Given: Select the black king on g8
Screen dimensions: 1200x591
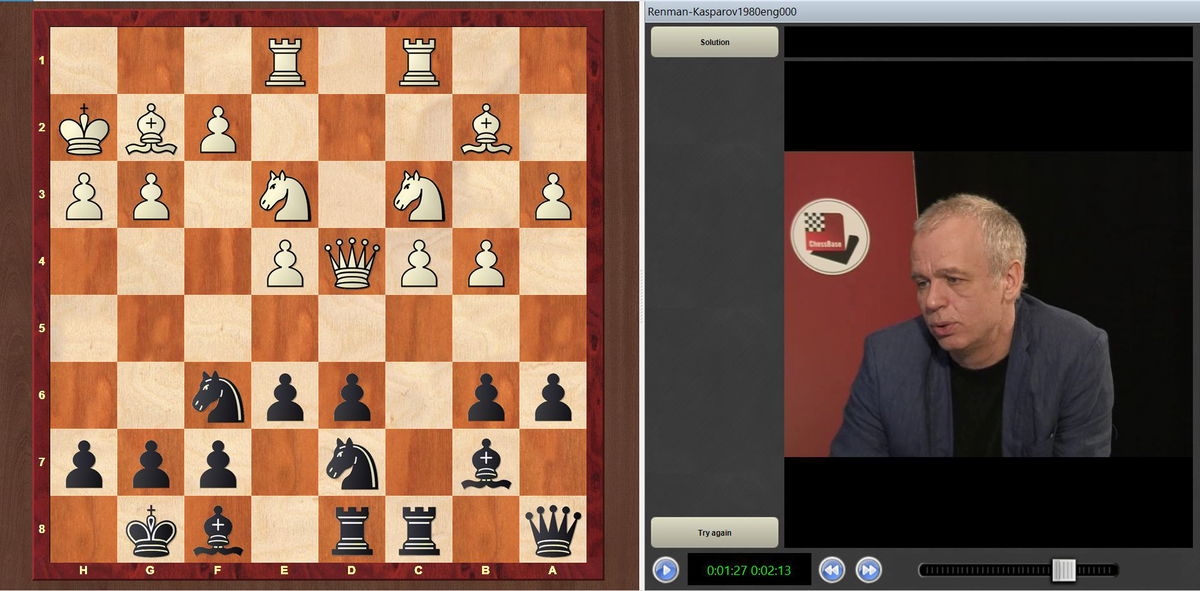Looking at the screenshot, I should 151,530.
